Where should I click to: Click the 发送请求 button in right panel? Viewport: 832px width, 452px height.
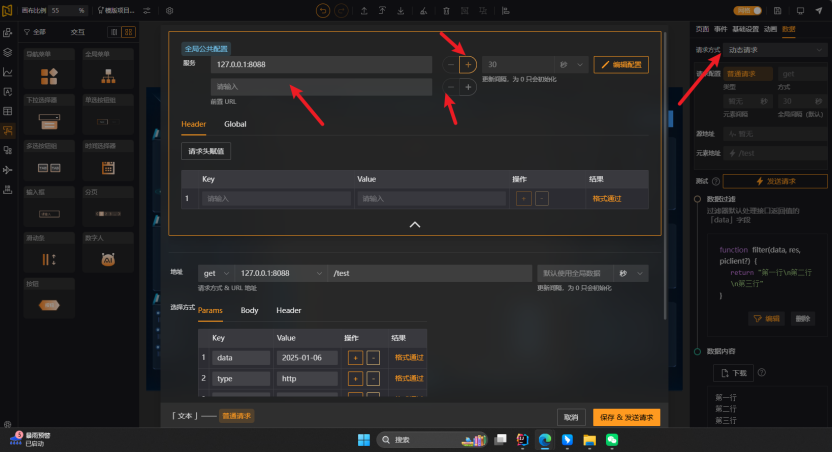coord(775,181)
